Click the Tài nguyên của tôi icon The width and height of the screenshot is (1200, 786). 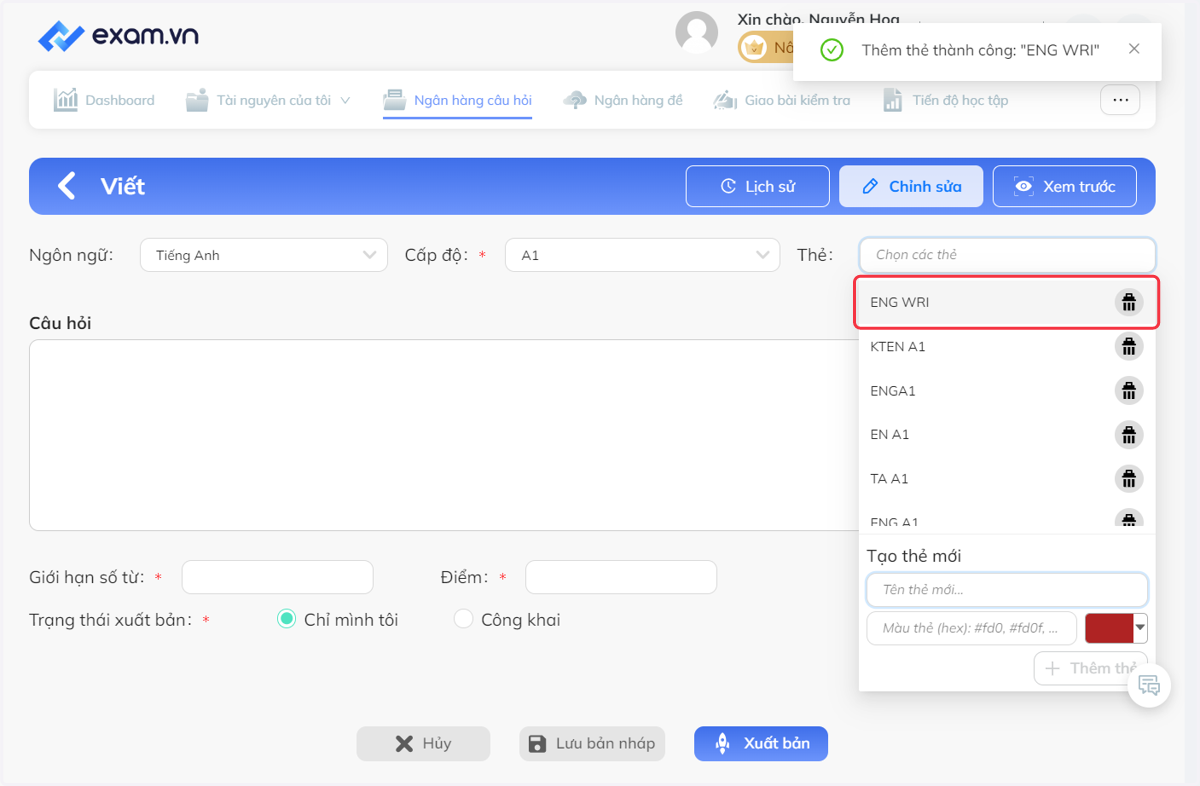pos(197,99)
